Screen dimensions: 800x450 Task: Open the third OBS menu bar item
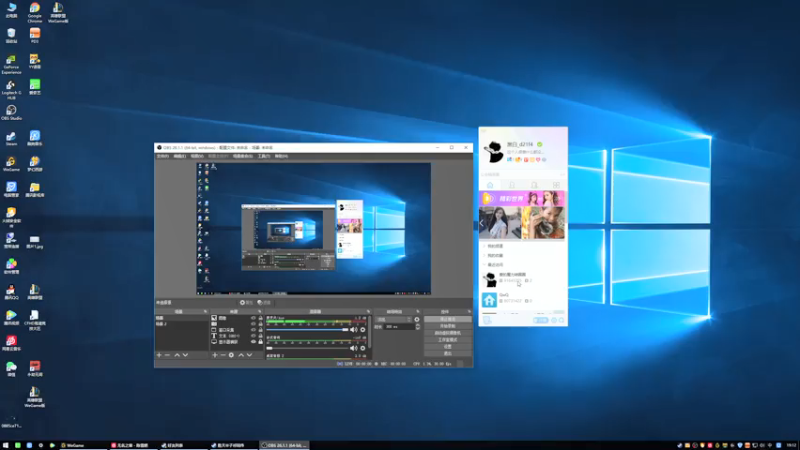tap(197, 156)
